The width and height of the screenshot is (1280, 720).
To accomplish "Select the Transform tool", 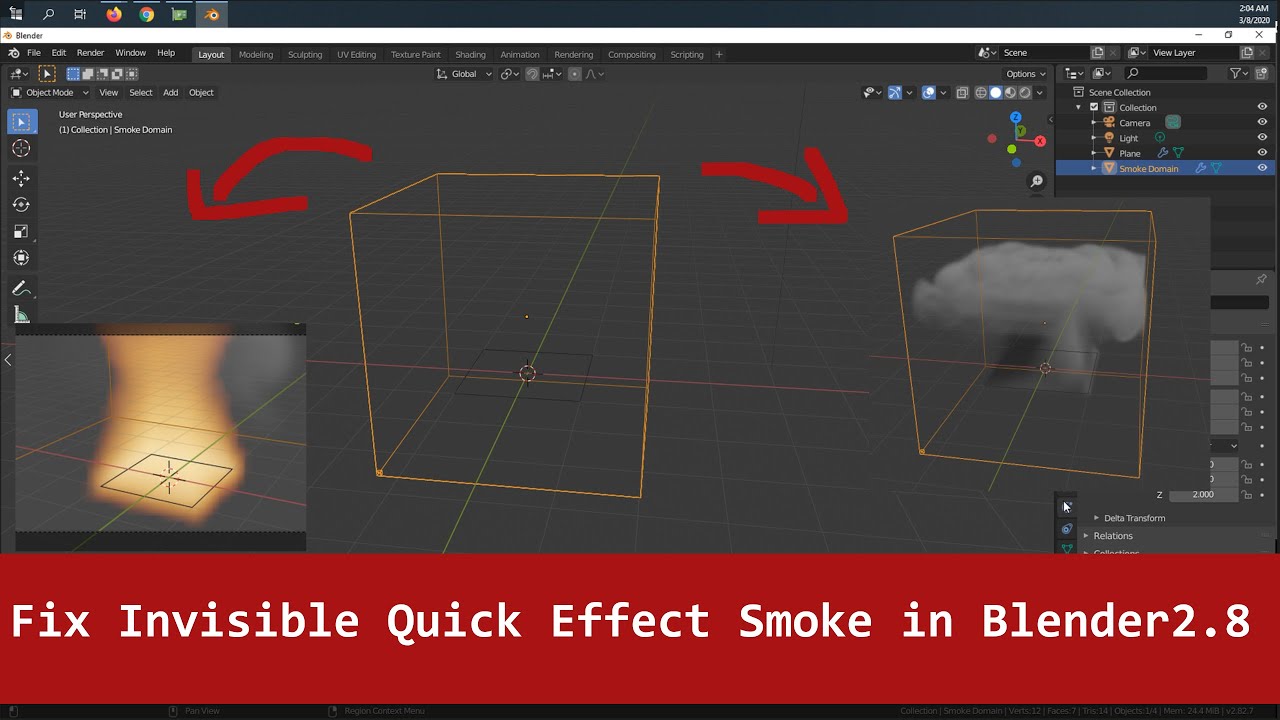I will pyautogui.click(x=21, y=258).
